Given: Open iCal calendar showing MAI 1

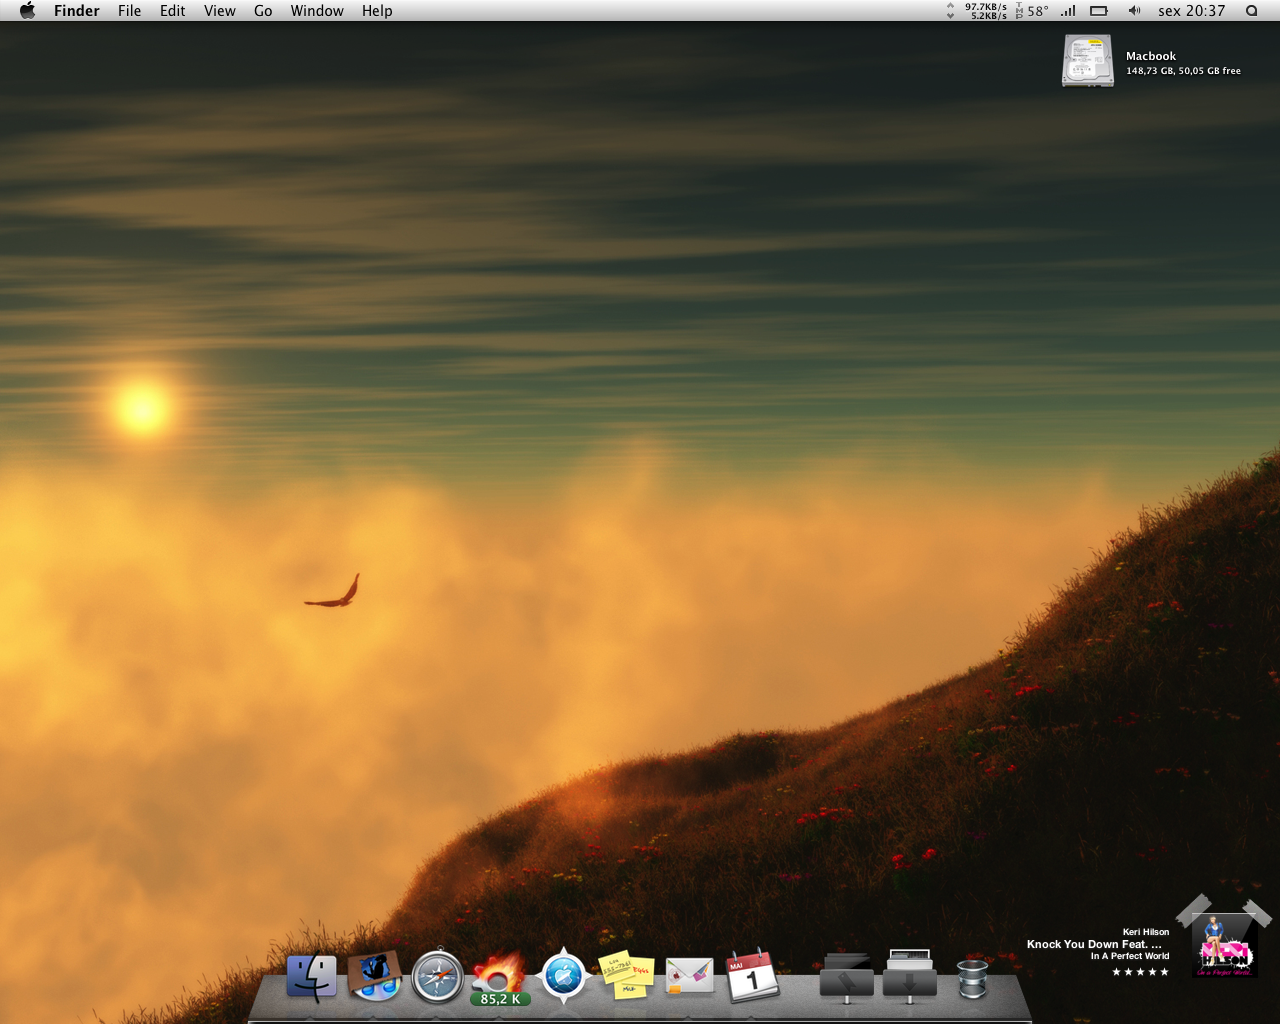Looking at the screenshot, I should coord(752,976).
